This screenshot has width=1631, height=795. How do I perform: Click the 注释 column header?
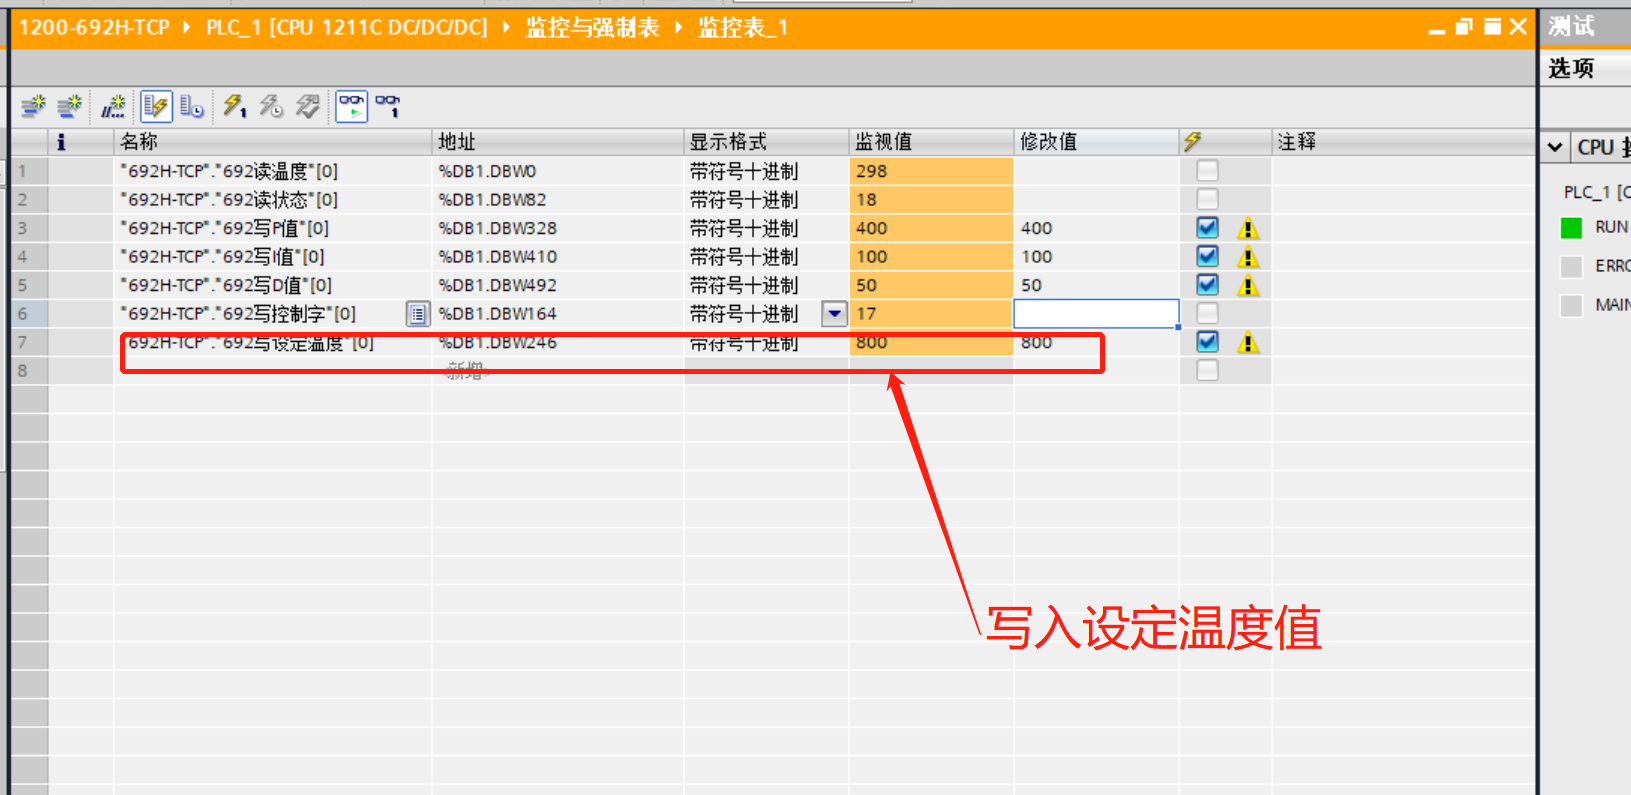click(x=1404, y=142)
